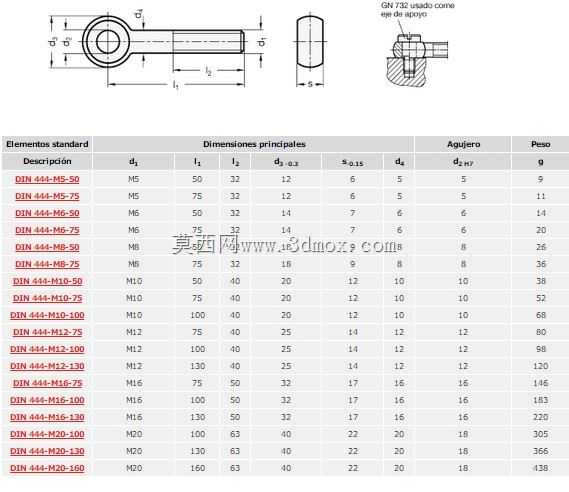Viewport: 569px width, 492px height.
Task: Click the 'Descripción' column header
Action: (47, 161)
